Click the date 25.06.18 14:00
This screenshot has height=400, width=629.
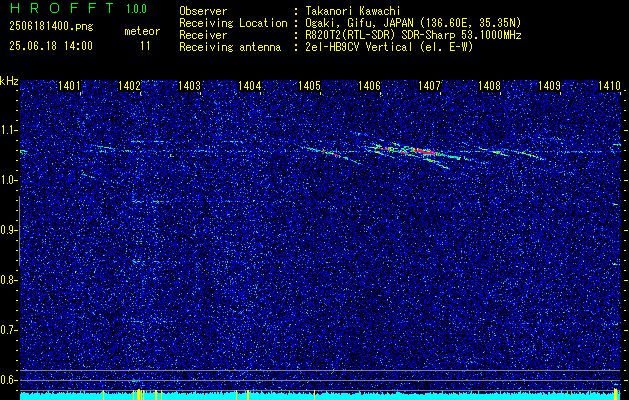click(x=51, y=46)
